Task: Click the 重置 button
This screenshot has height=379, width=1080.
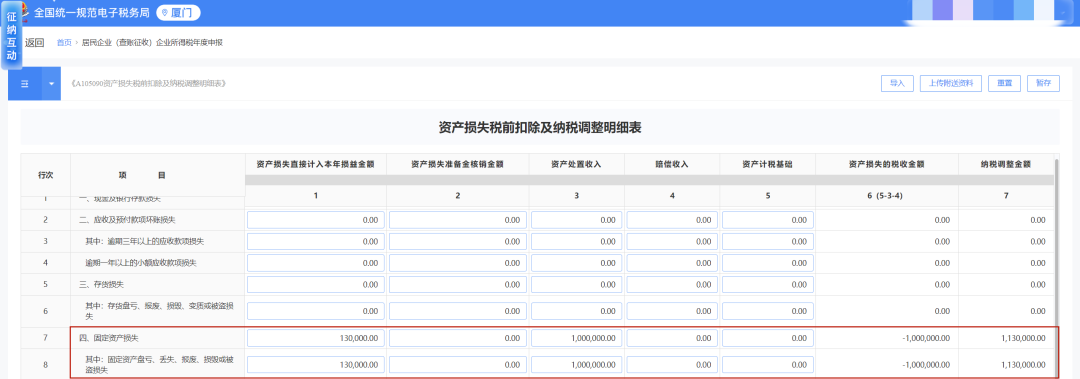Action: 1004,83
